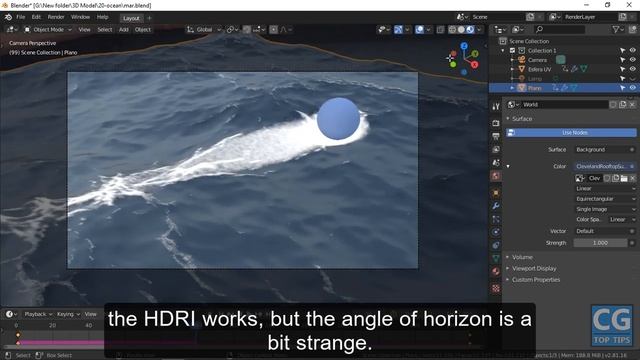Hide Collection 1 with eye icon
The image size is (640, 360).
632,51
